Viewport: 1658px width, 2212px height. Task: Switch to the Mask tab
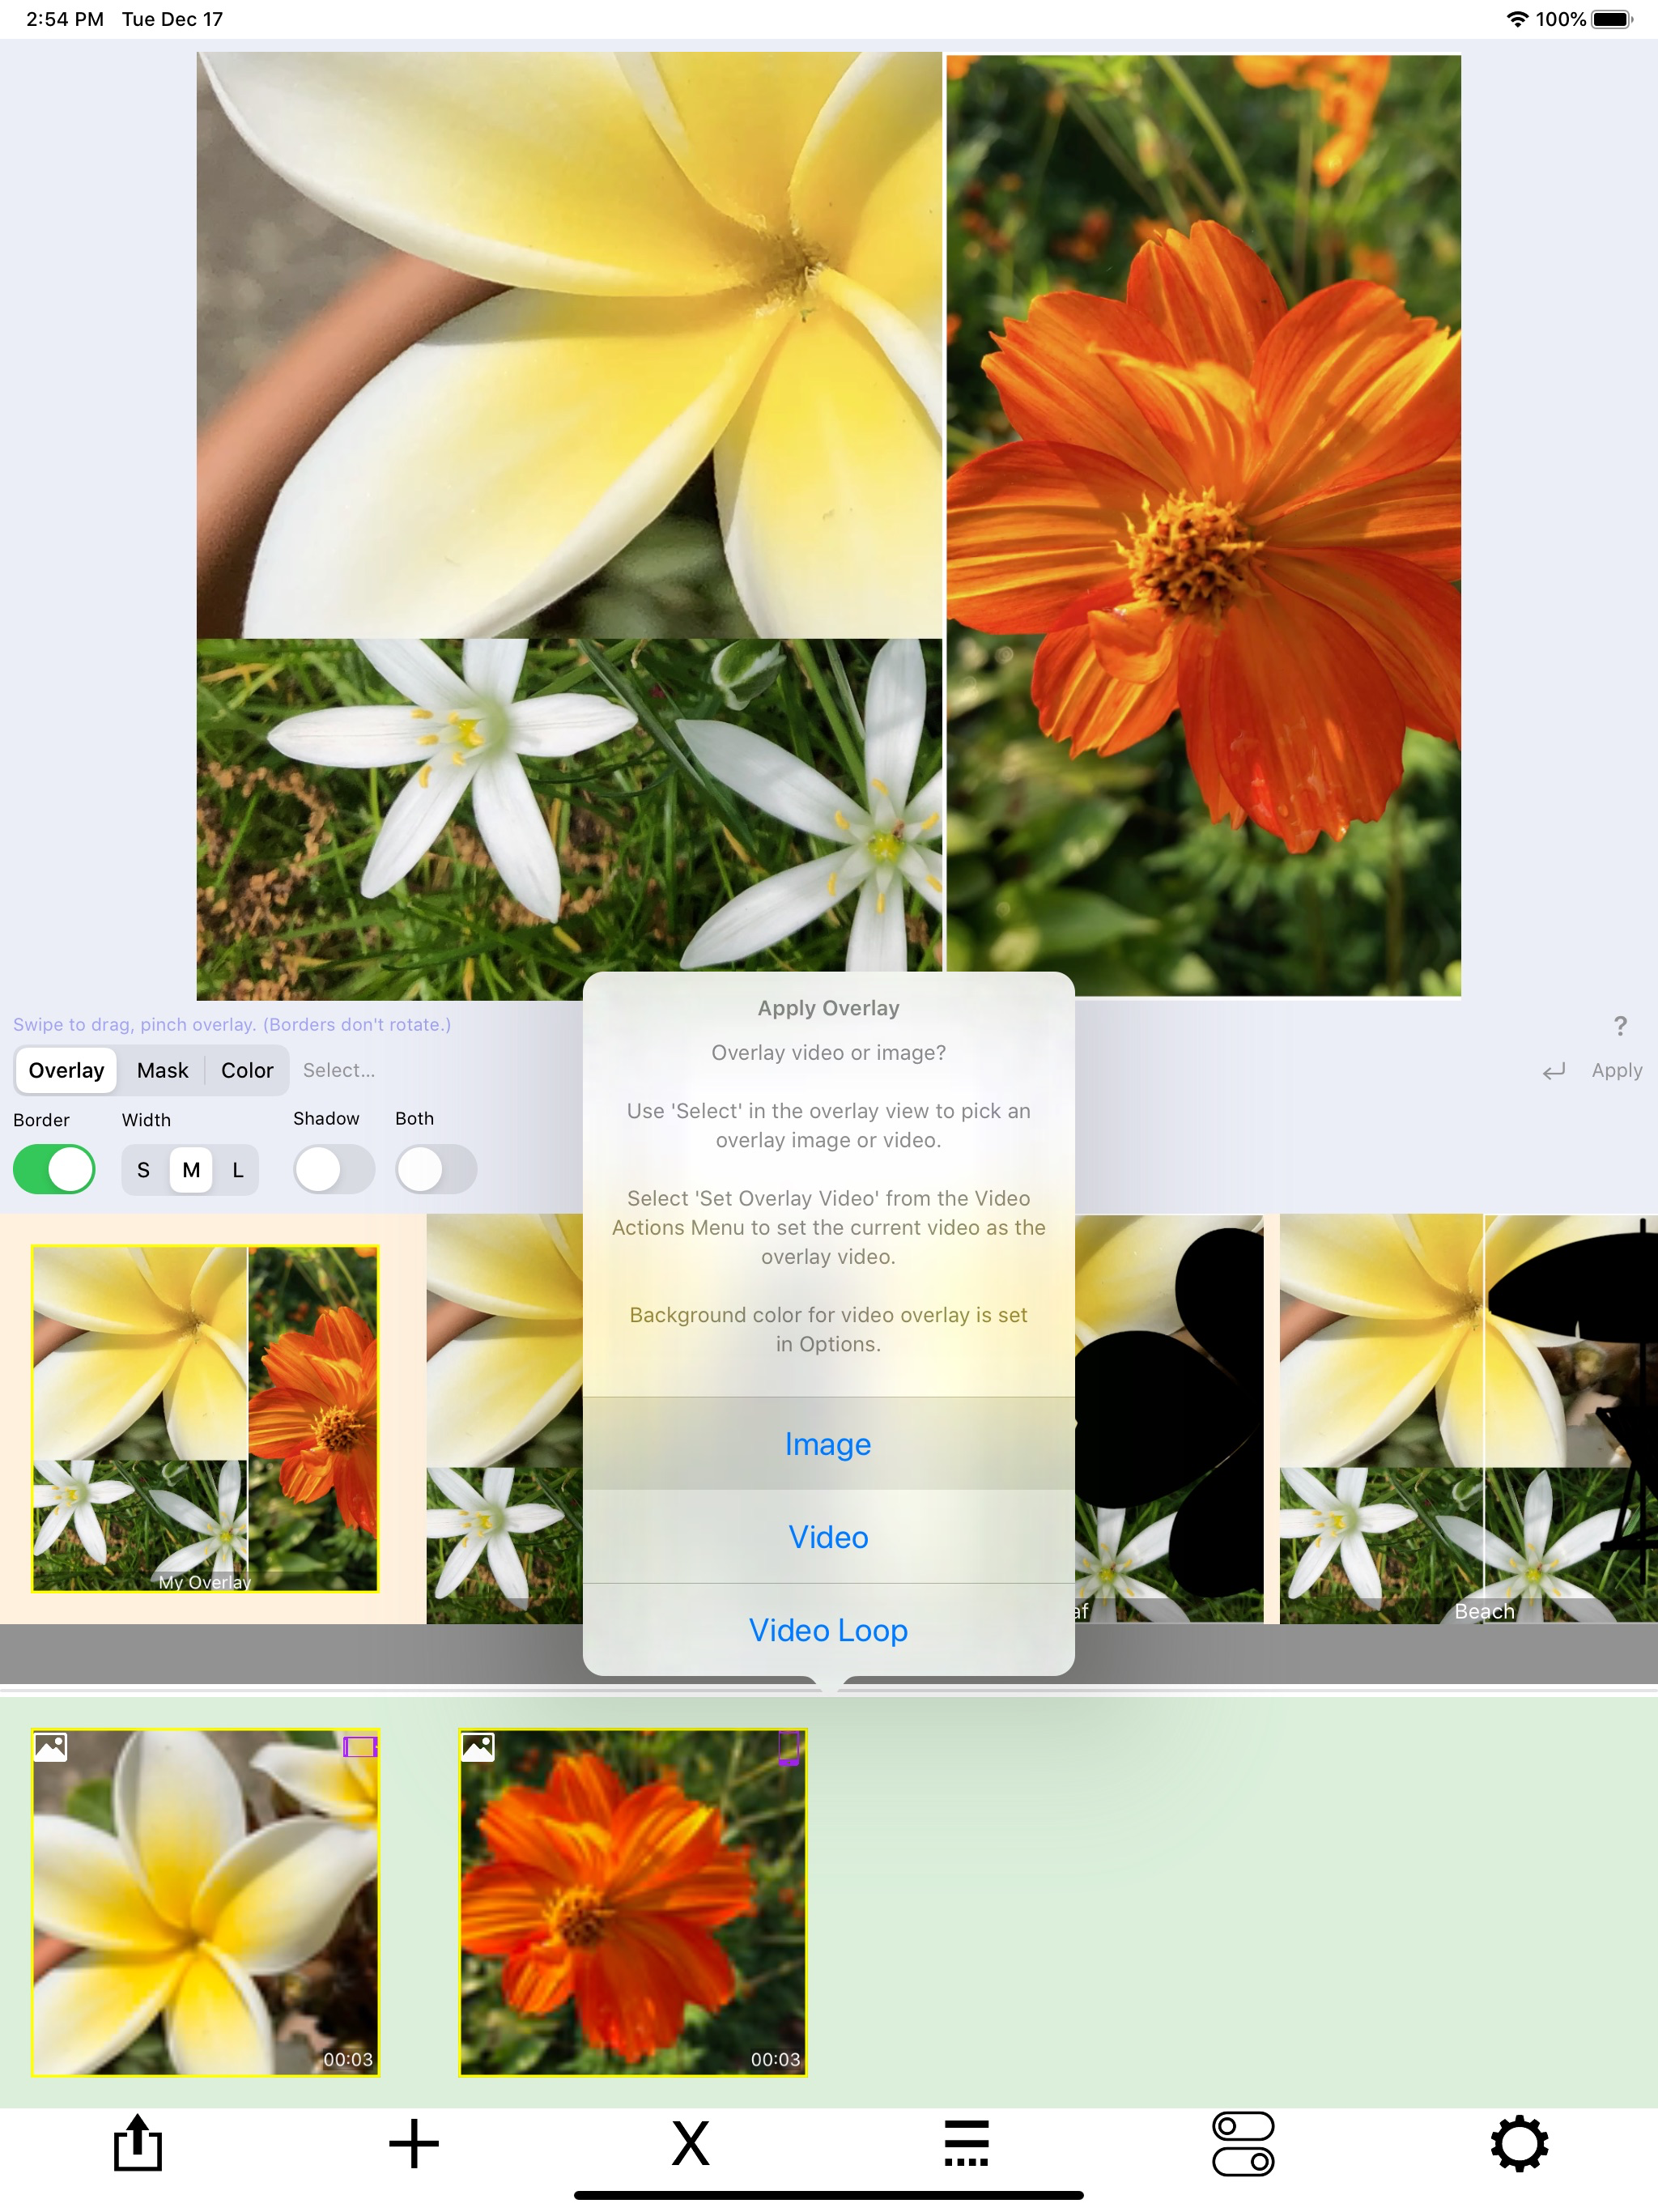point(162,1070)
